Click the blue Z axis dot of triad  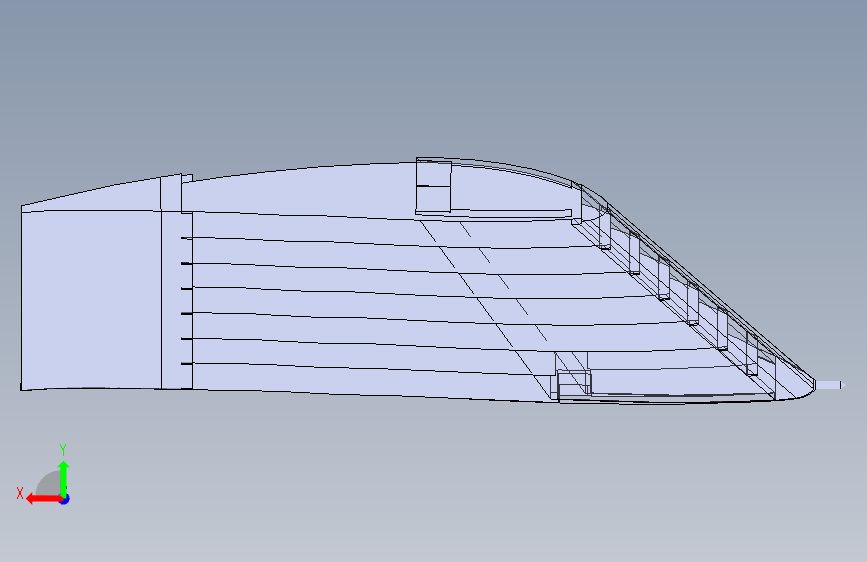pos(65,499)
